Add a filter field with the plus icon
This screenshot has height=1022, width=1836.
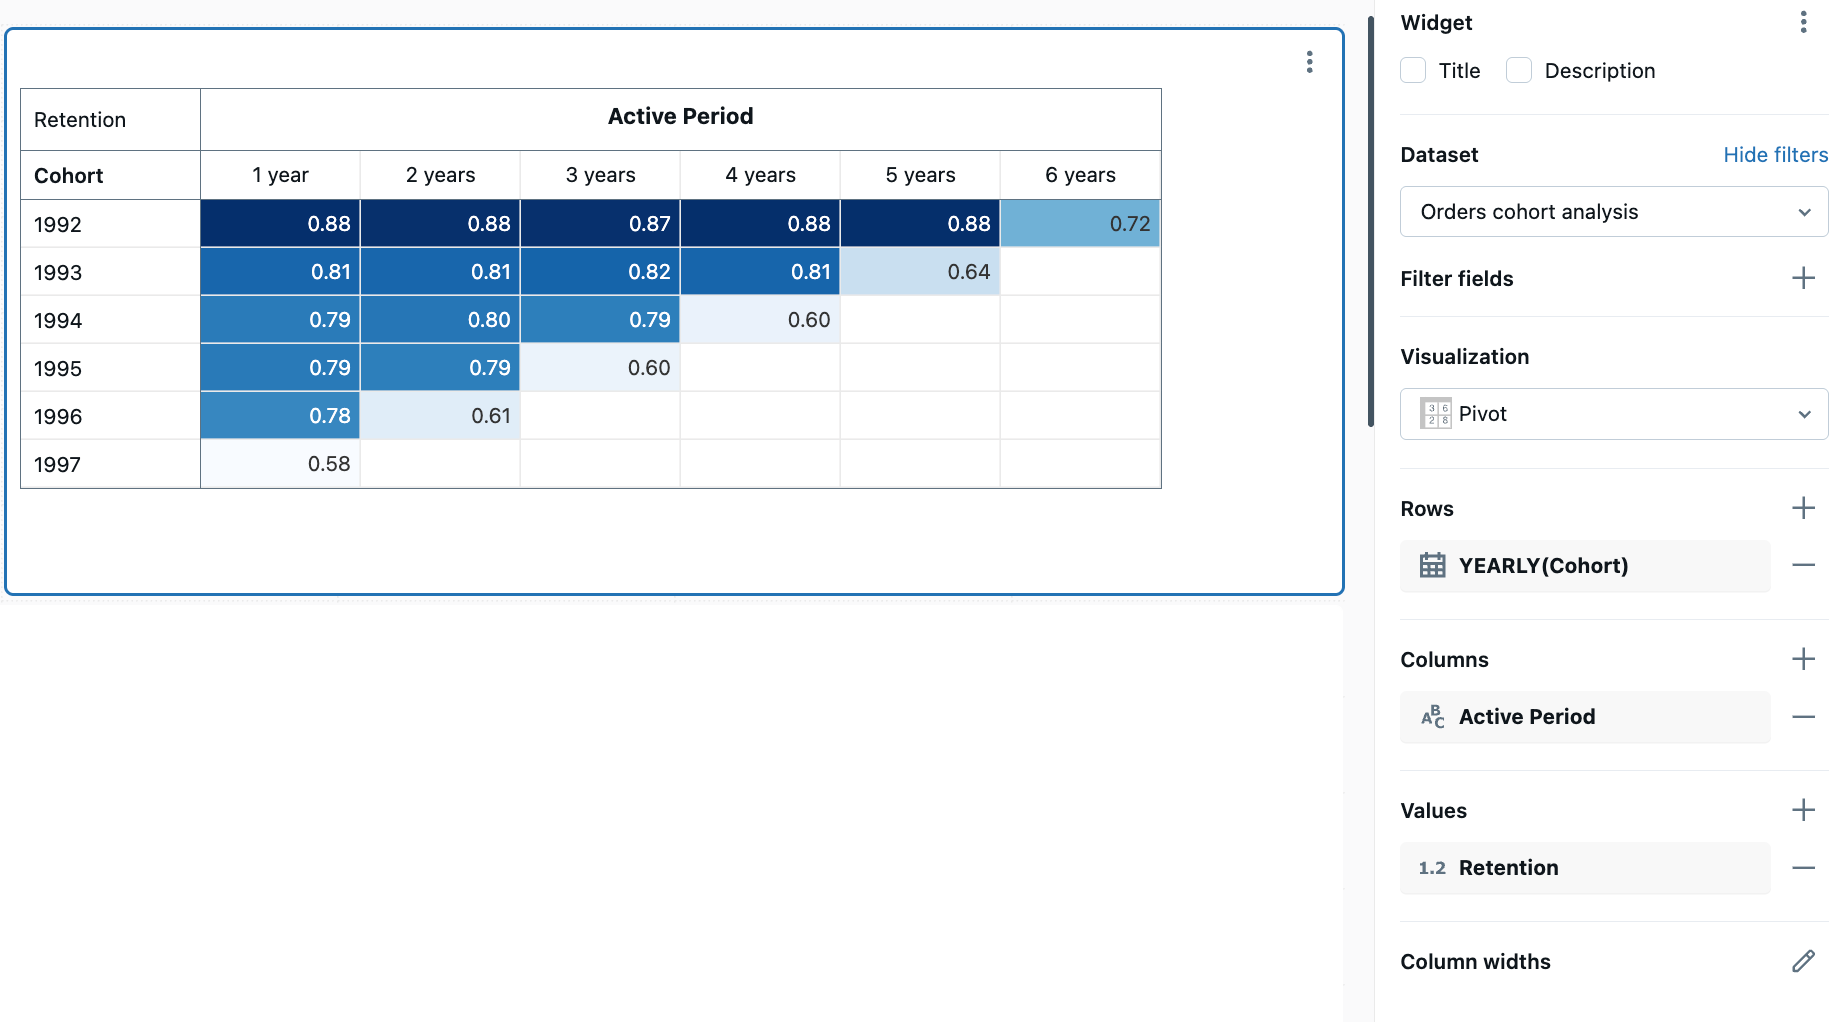(1803, 278)
